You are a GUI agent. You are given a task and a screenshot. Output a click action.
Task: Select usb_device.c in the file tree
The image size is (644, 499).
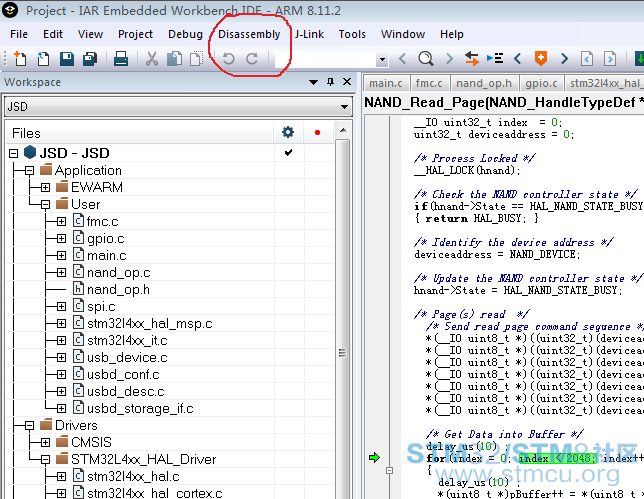pyautogui.click(x=127, y=358)
